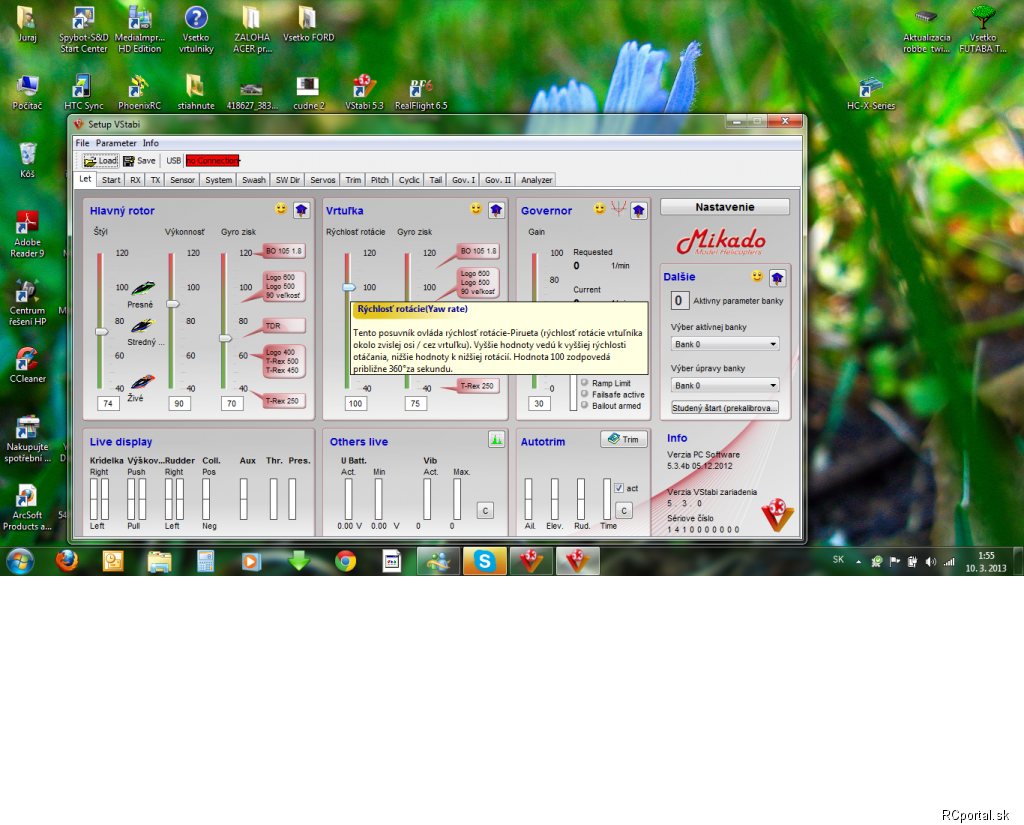Click the Save button in toolbar

click(x=140, y=161)
